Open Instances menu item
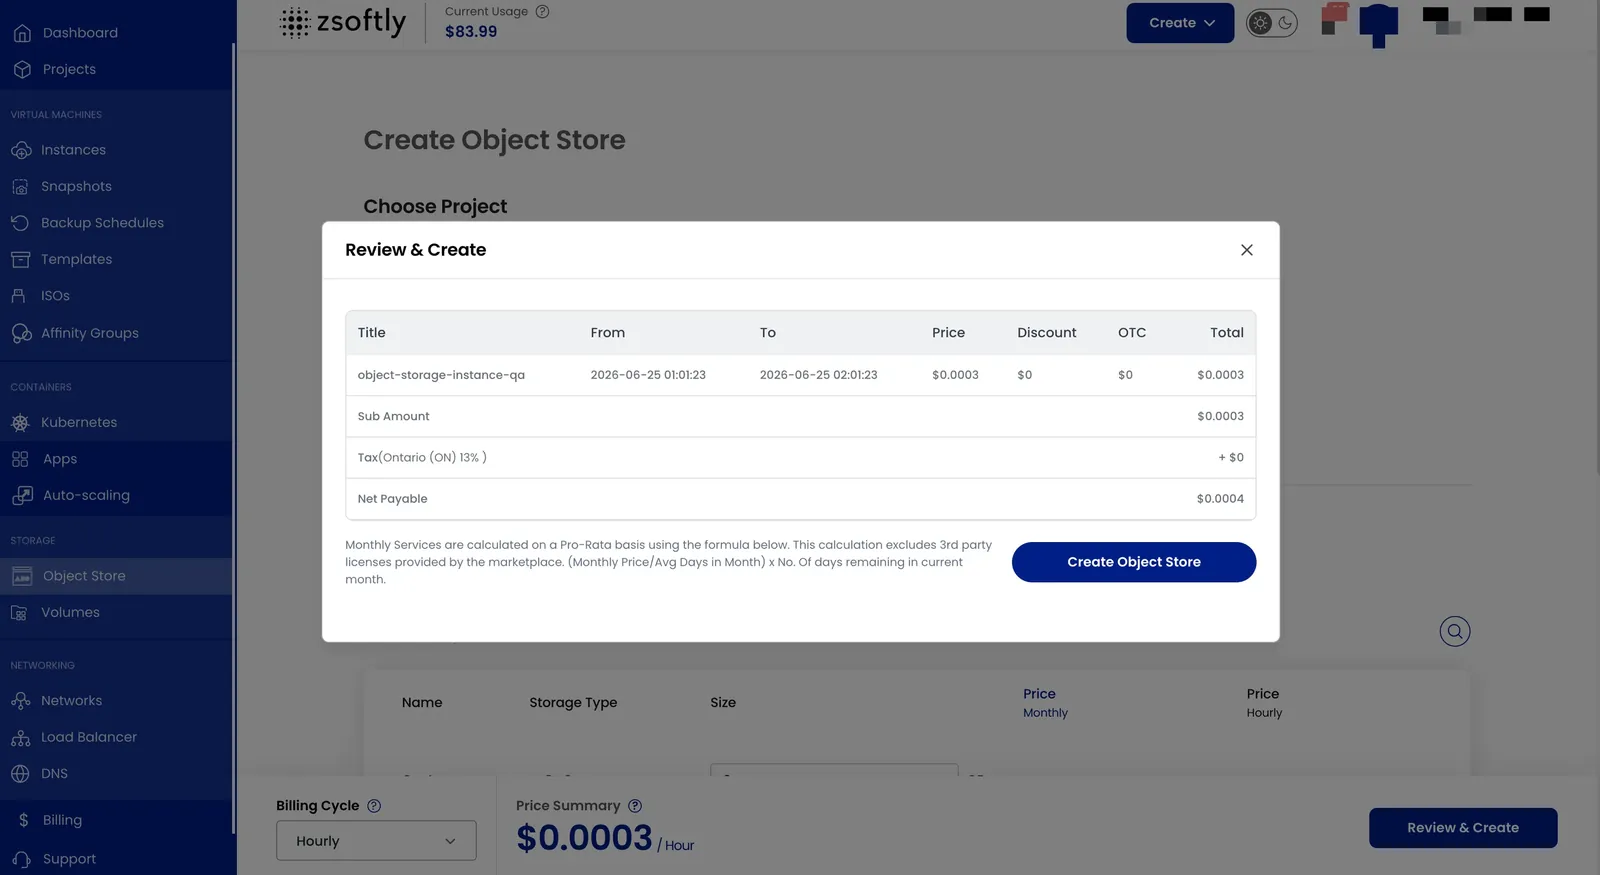The image size is (1600, 875). click(73, 150)
